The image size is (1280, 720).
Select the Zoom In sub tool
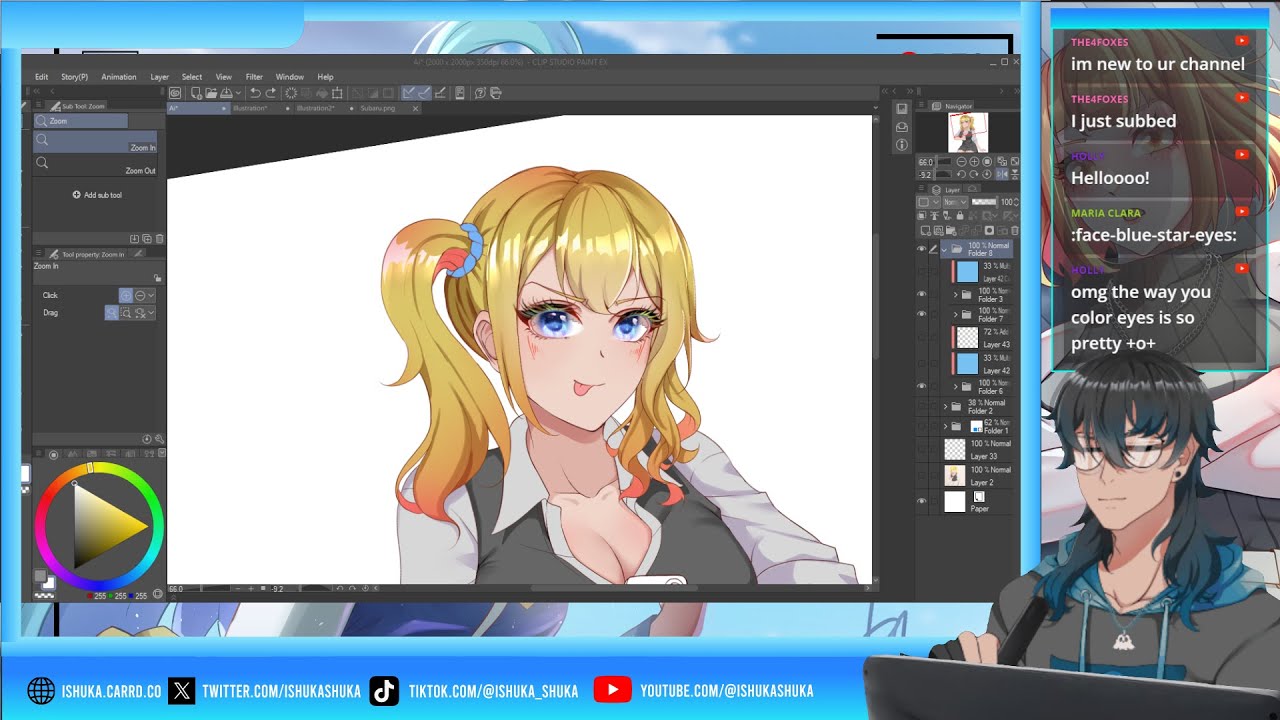[97, 142]
